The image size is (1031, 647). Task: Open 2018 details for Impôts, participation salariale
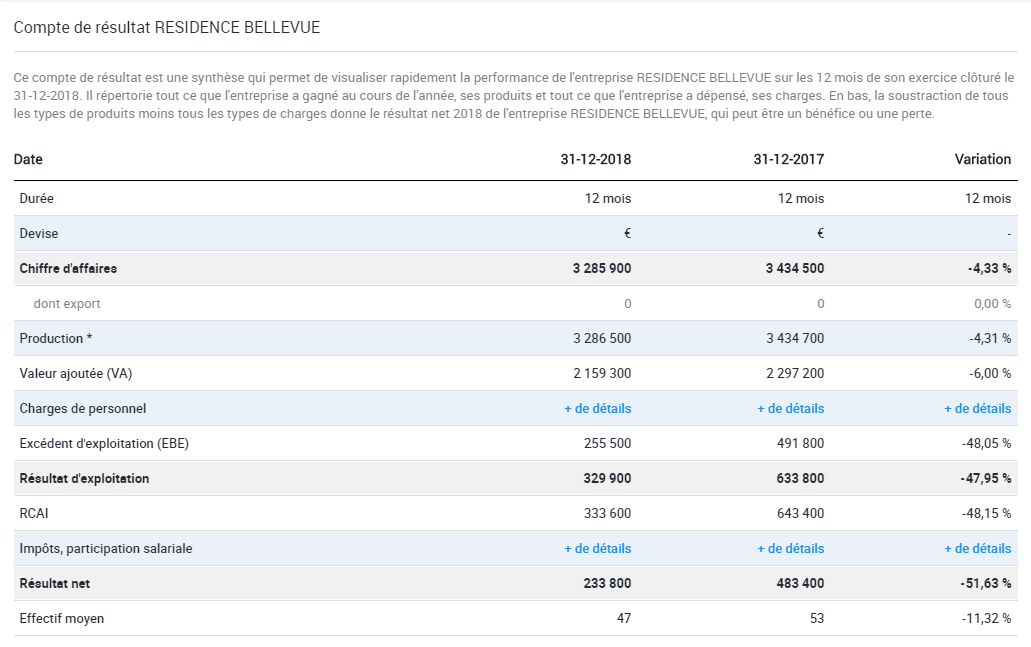click(597, 548)
